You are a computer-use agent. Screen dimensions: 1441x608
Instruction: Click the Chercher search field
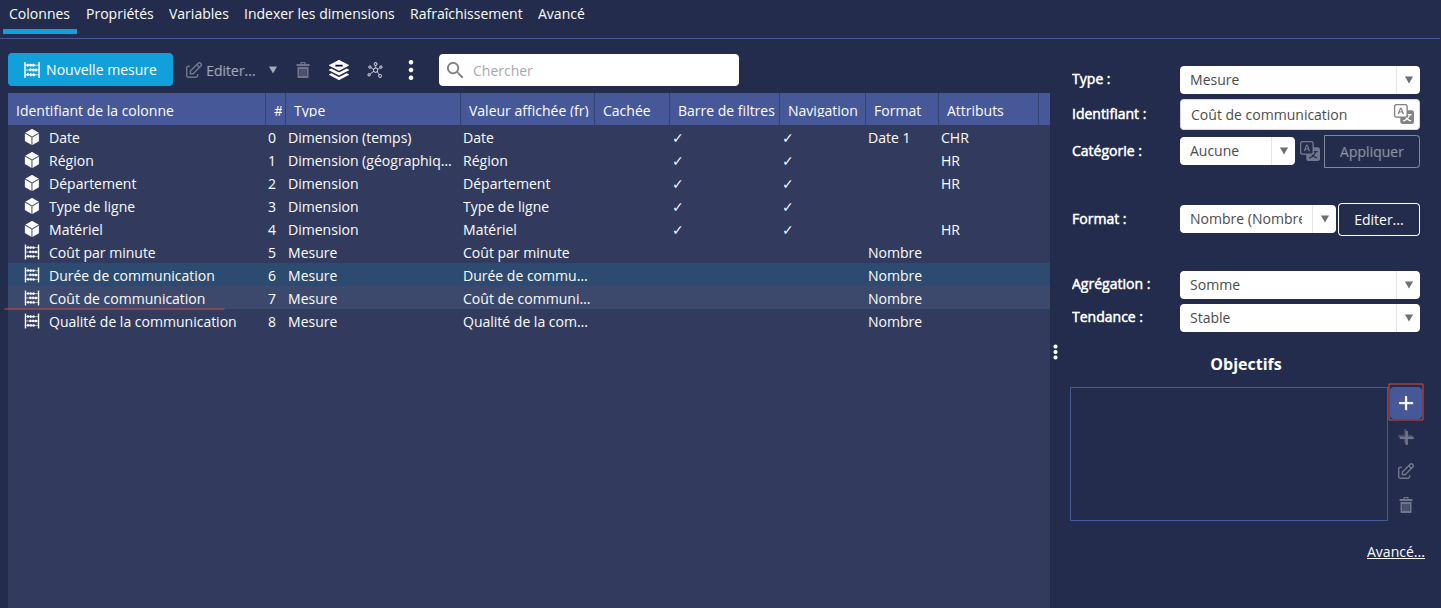pos(600,70)
